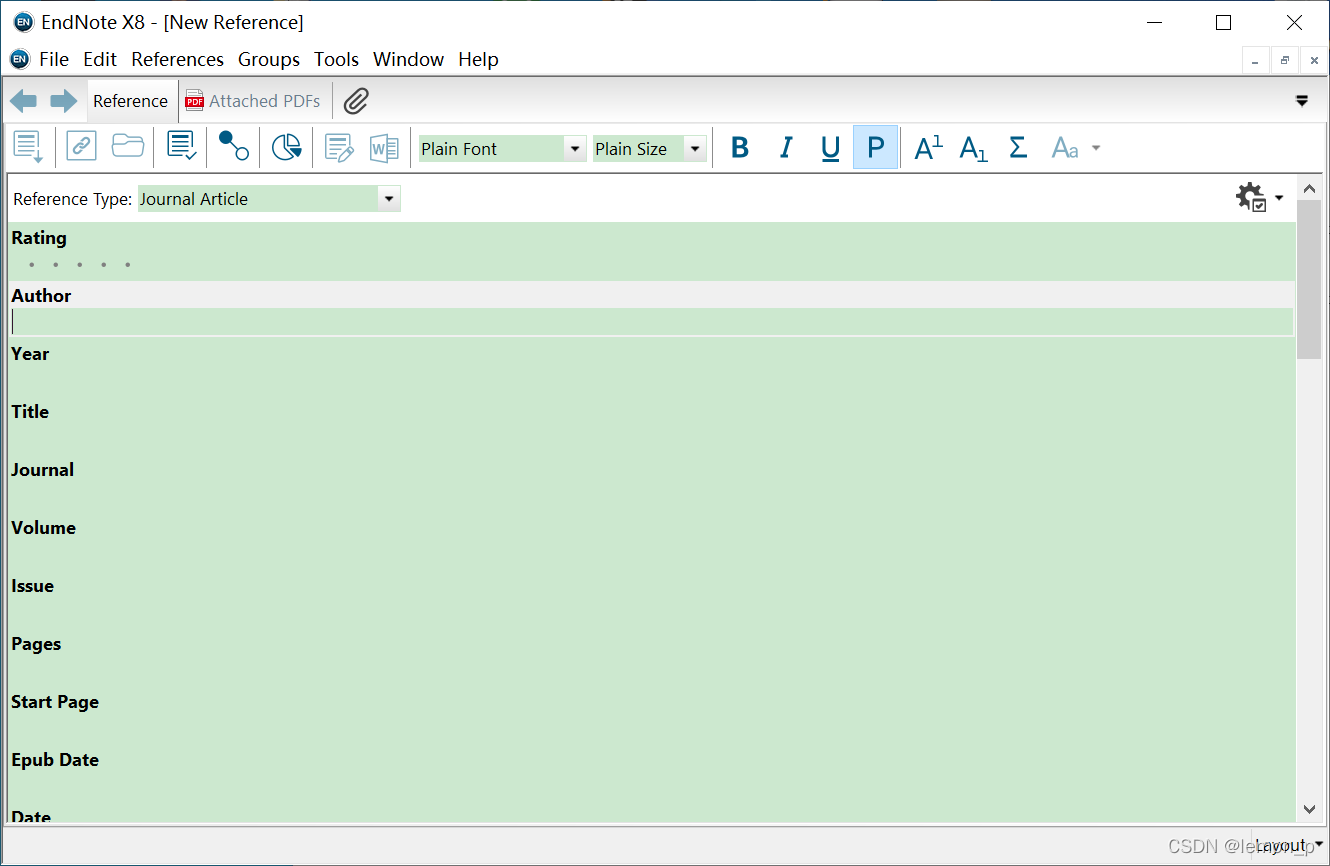Image resolution: width=1330 pixels, height=866 pixels.
Task: Open the gear field options dropdown
Action: coord(1260,197)
